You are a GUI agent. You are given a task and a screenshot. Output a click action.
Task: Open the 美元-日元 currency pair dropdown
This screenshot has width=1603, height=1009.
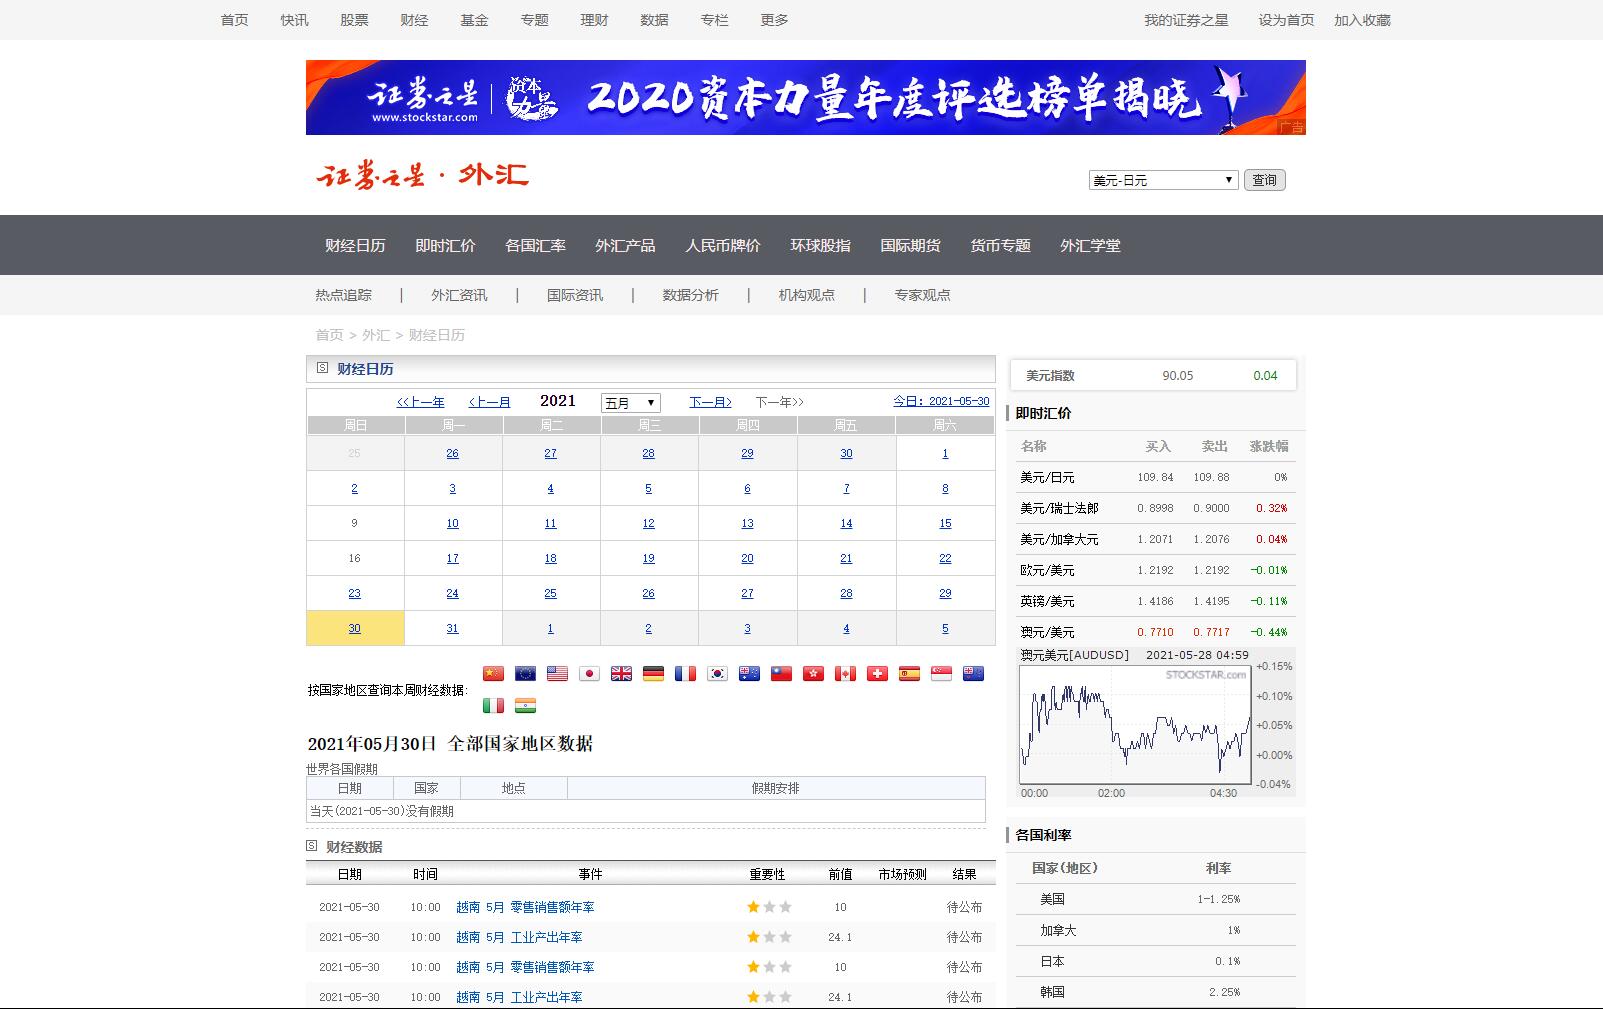point(1163,180)
